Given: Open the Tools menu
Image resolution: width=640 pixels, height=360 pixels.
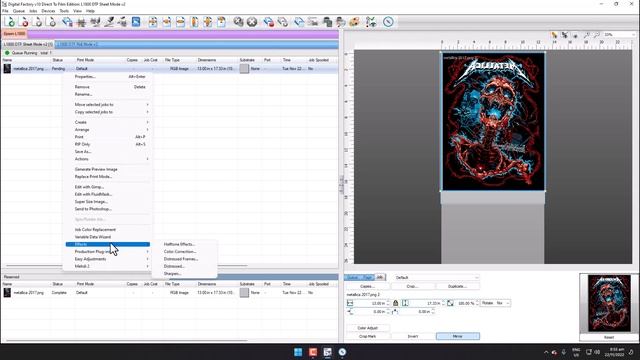Looking at the screenshot, I should coord(64,11).
